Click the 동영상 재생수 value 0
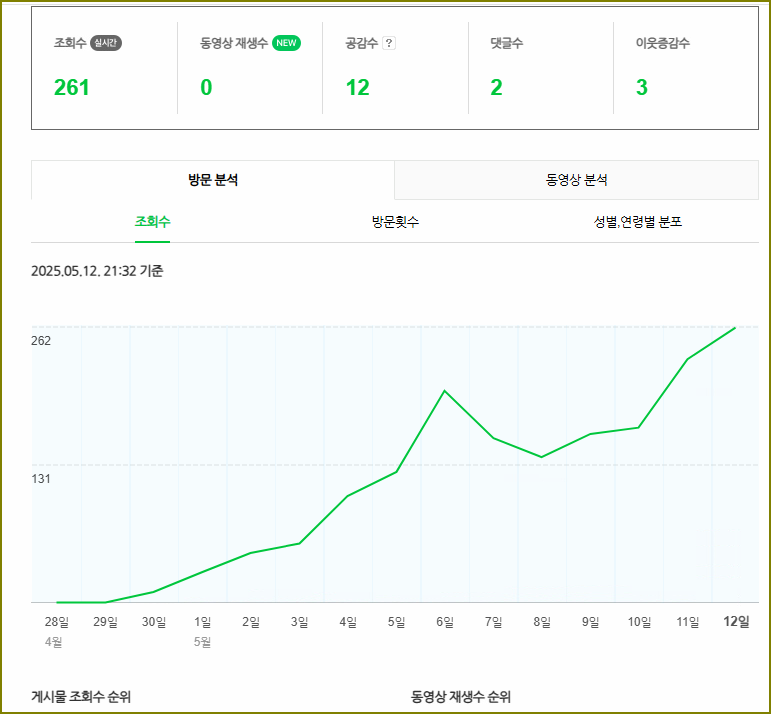The image size is (771, 714). 207,88
